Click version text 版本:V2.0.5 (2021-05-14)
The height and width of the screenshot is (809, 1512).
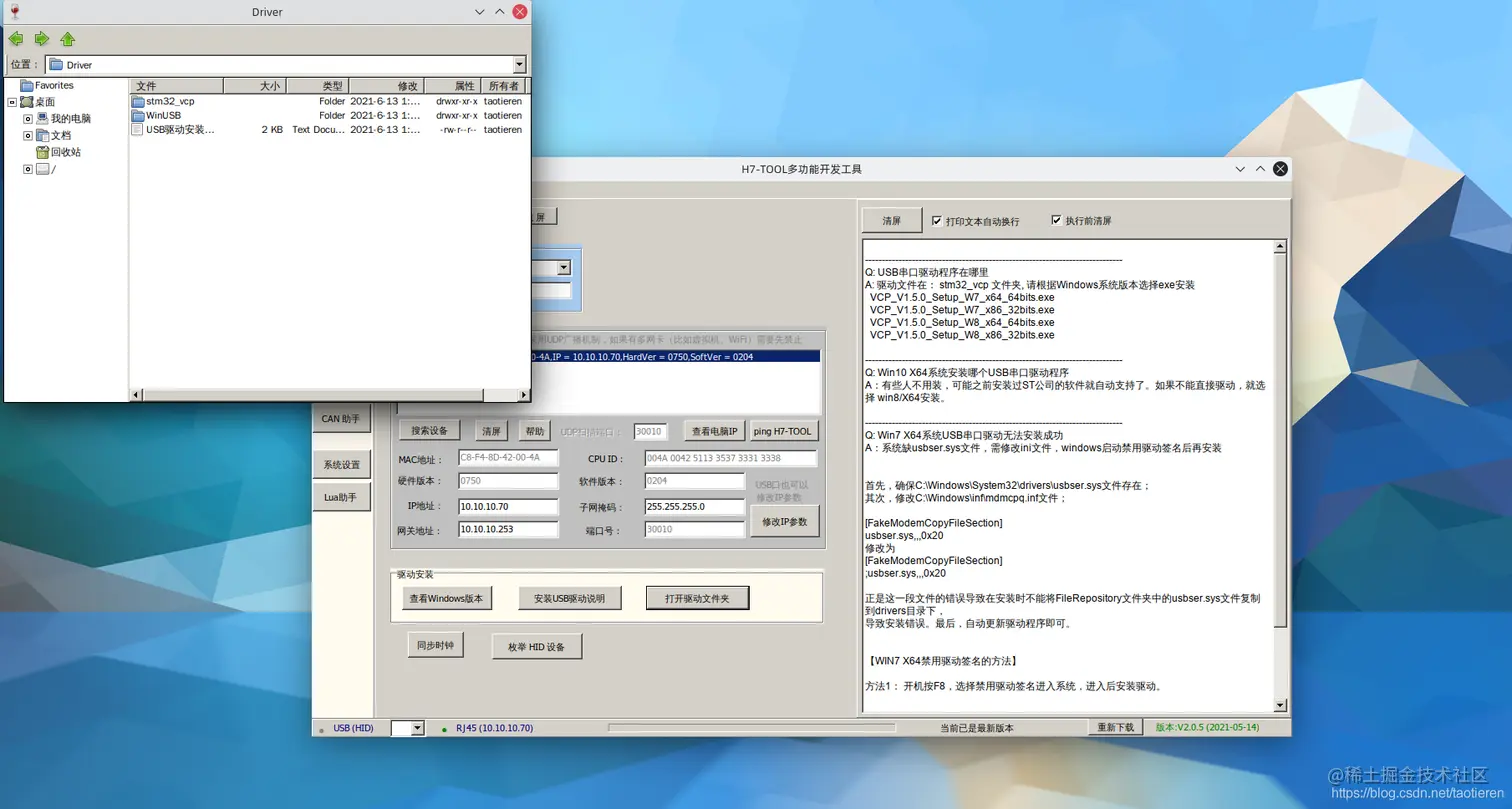(1207, 728)
